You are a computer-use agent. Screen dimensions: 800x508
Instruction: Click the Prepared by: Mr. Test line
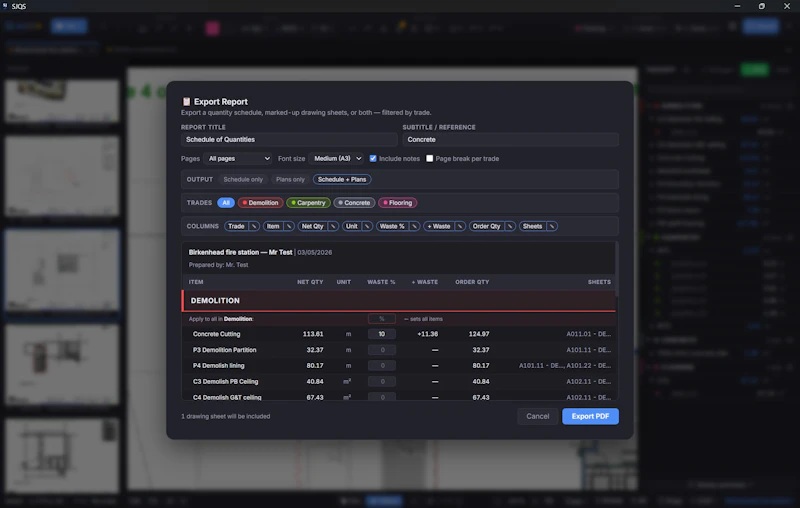point(218,265)
